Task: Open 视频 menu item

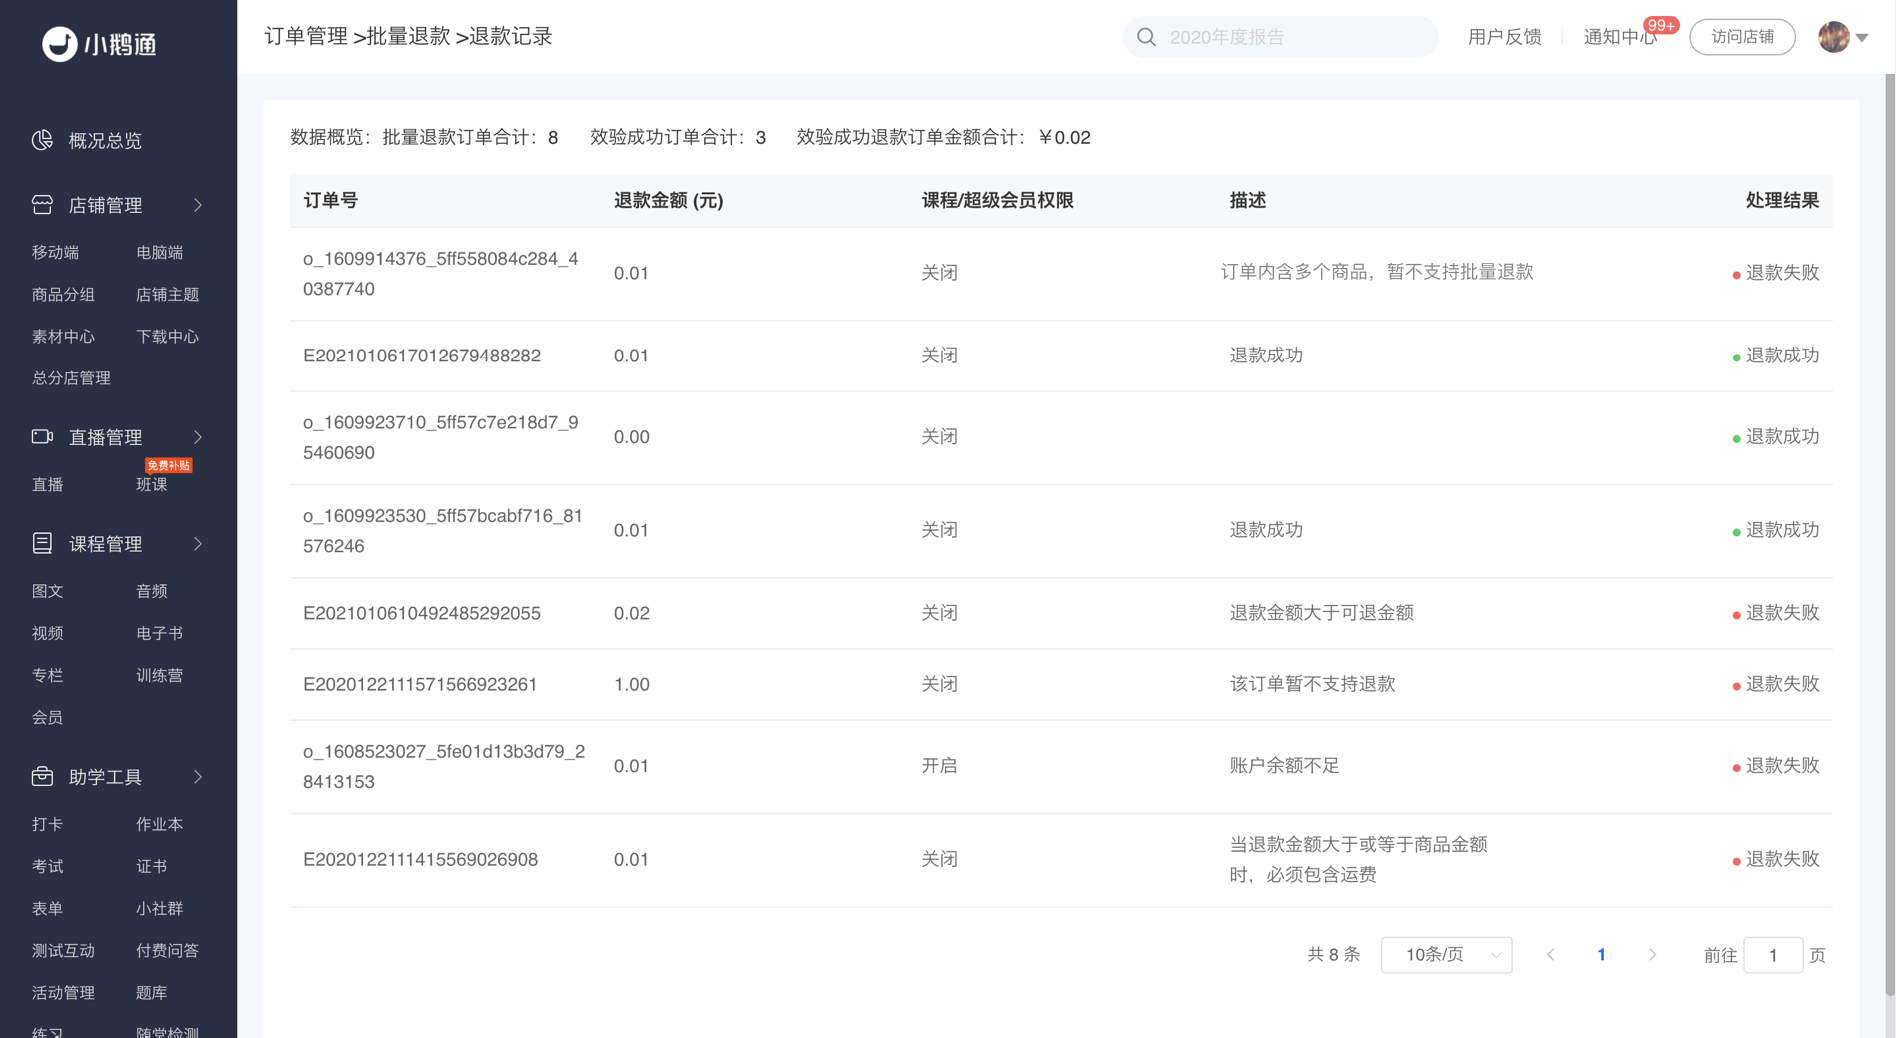Action: [x=47, y=633]
